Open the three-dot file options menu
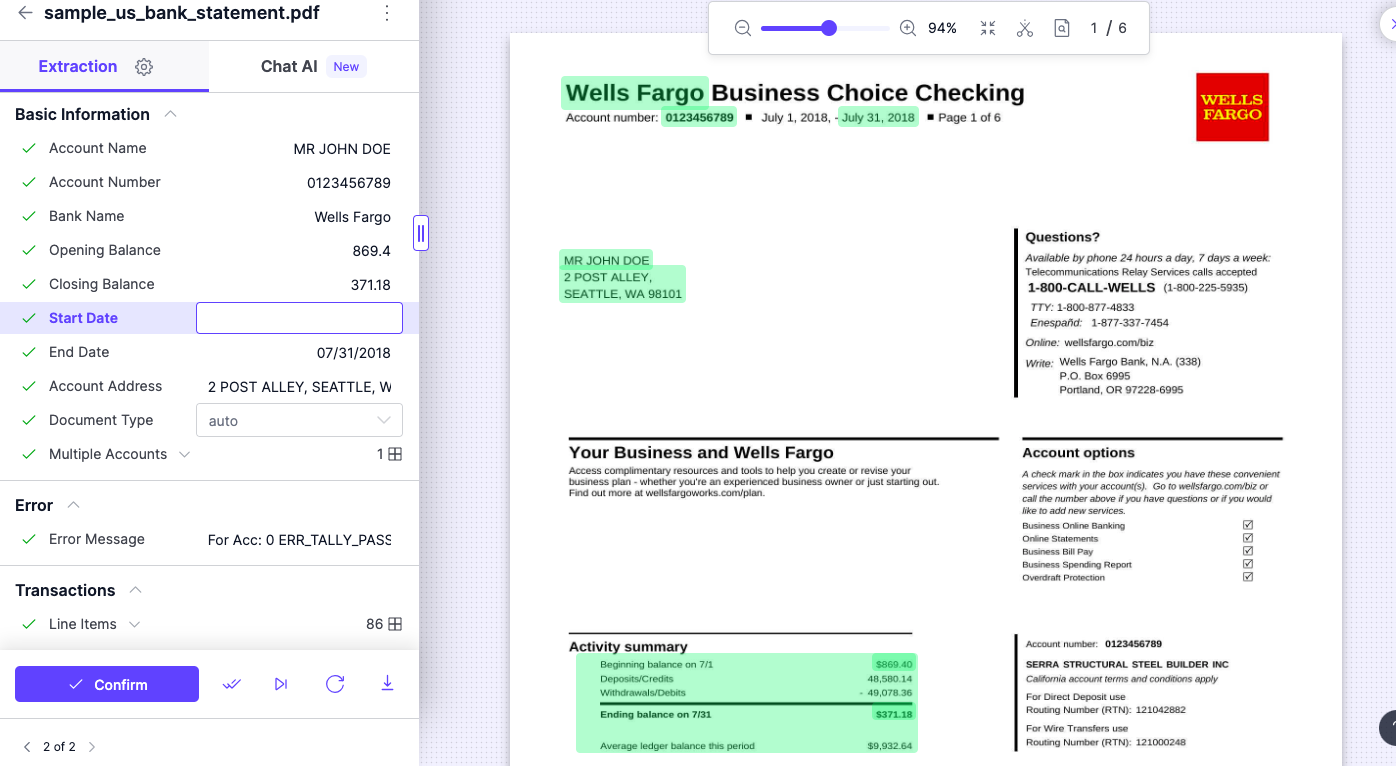The width and height of the screenshot is (1396, 766). click(387, 13)
